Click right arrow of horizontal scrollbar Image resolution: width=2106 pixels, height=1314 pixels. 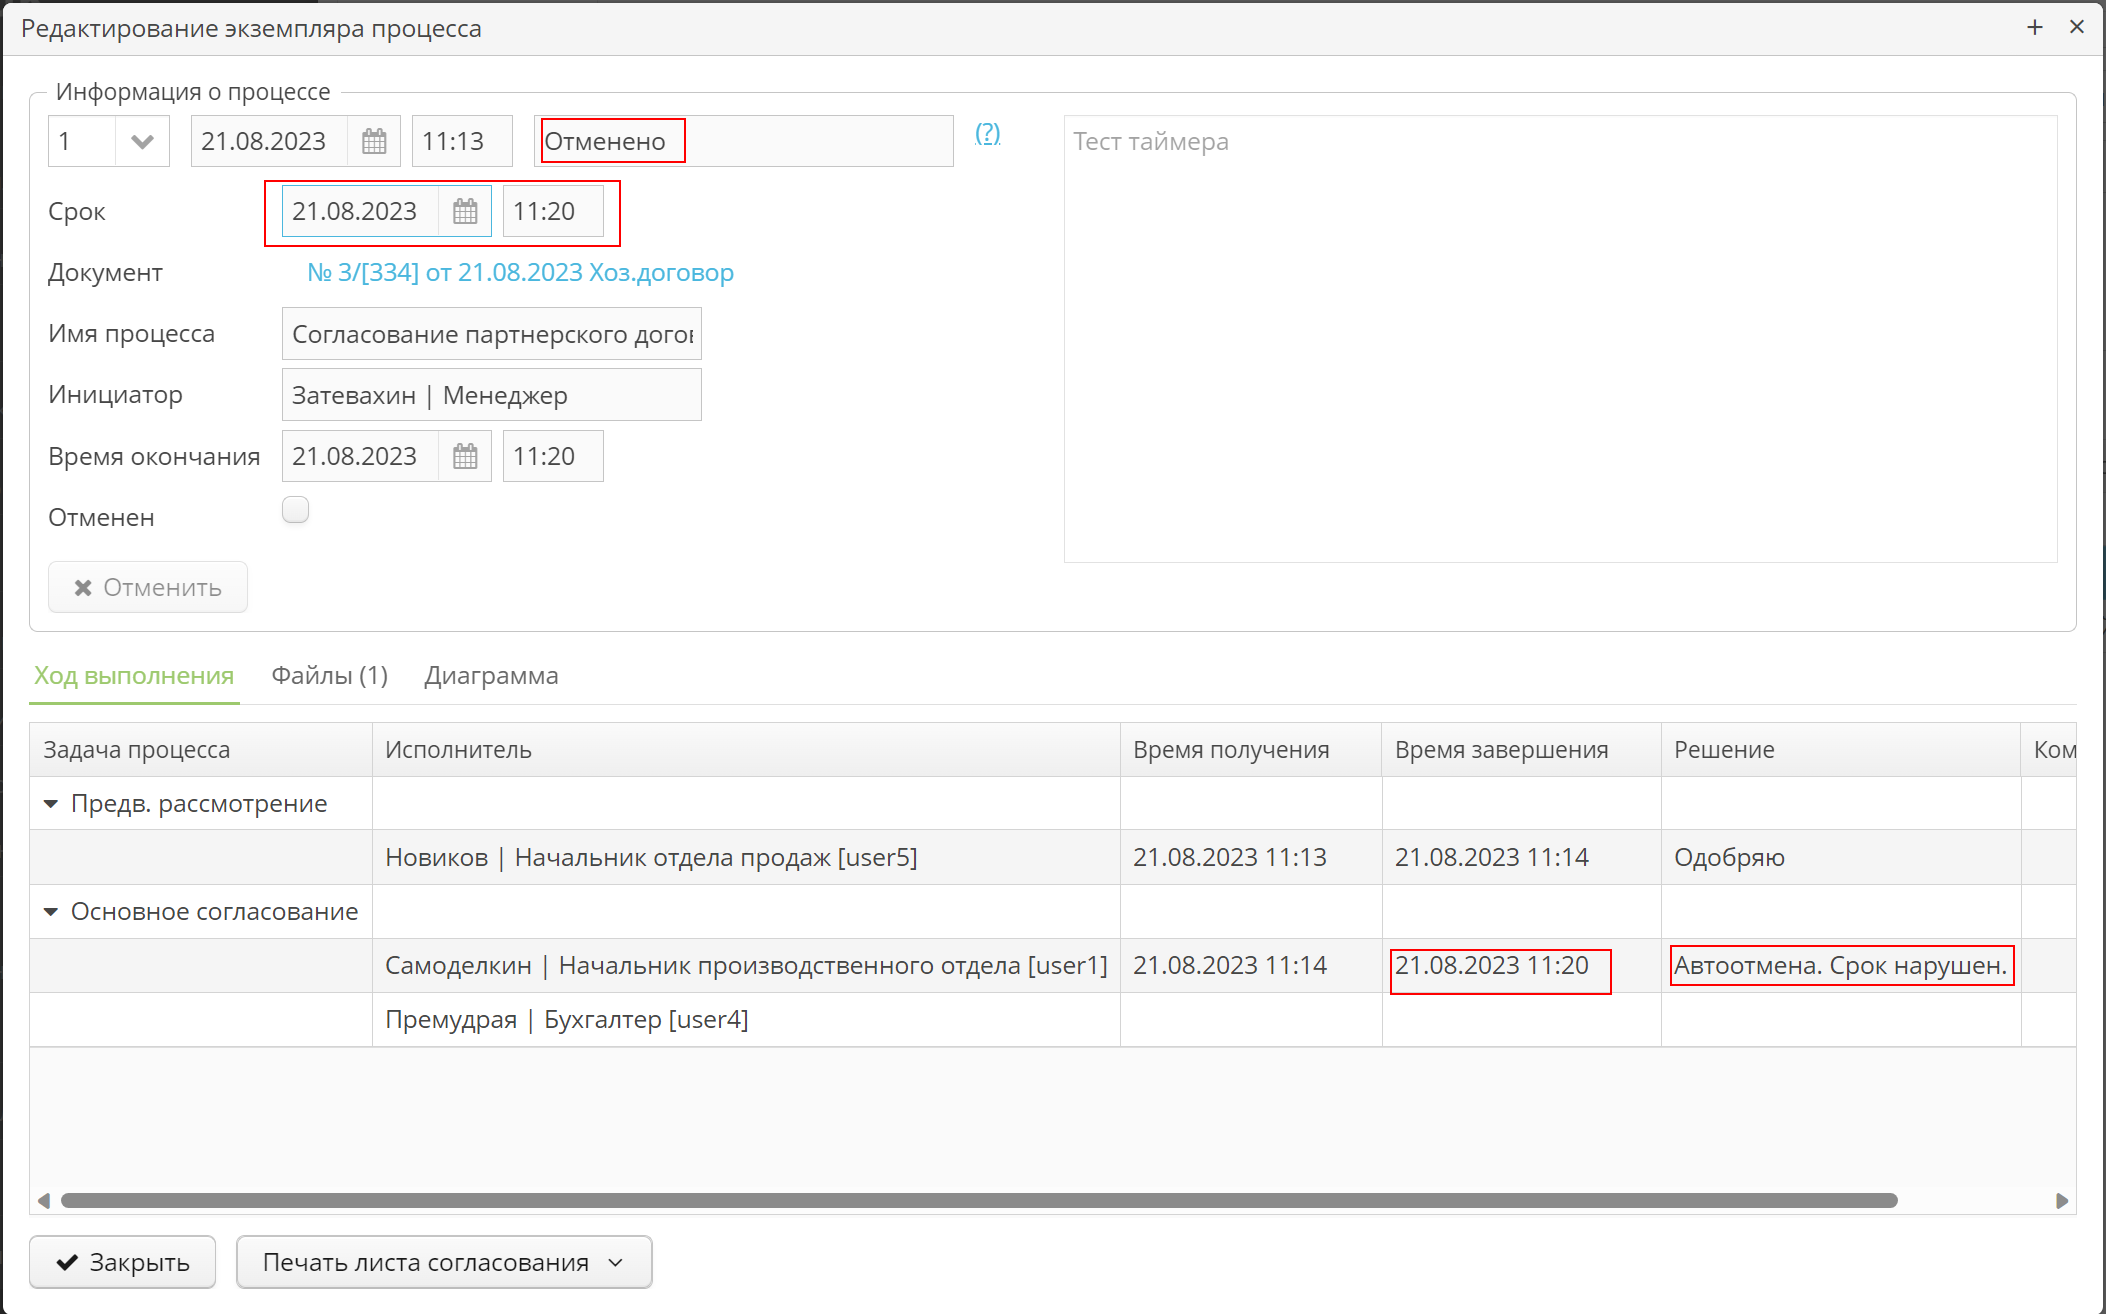coord(2062,1200)
